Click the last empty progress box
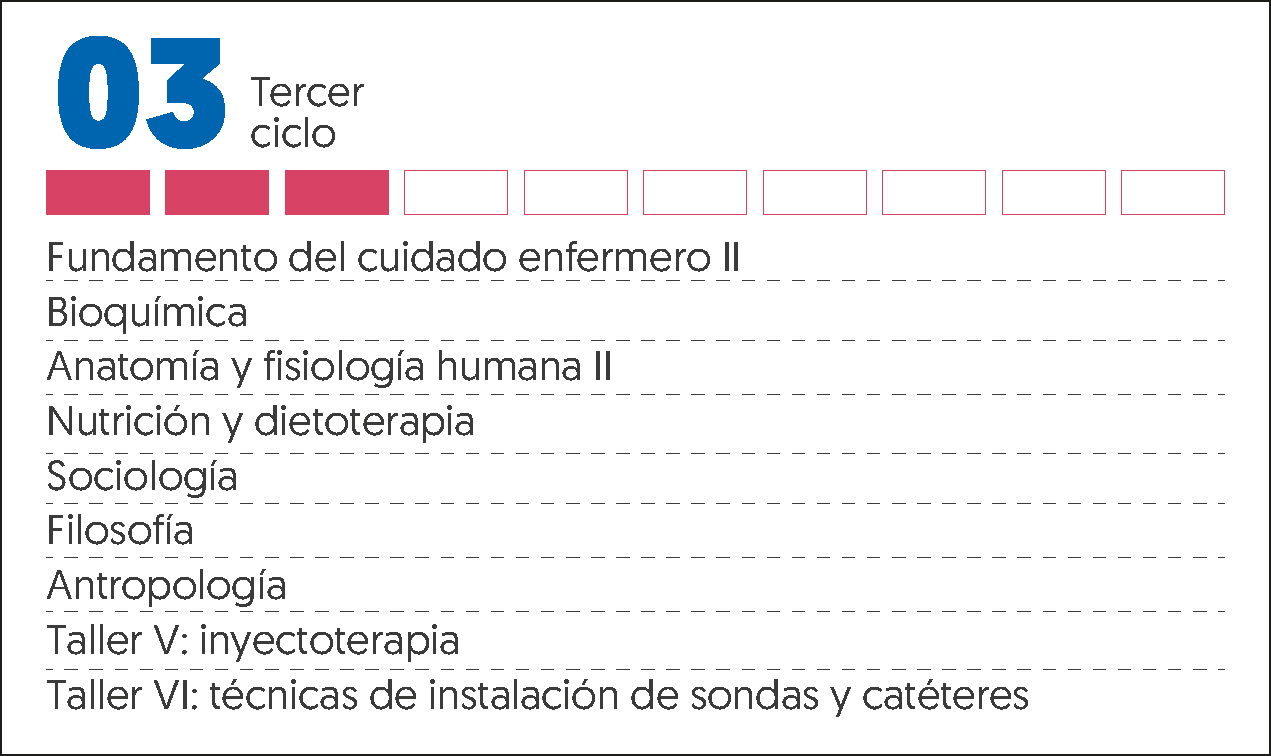 click(x=1173, y=192)
